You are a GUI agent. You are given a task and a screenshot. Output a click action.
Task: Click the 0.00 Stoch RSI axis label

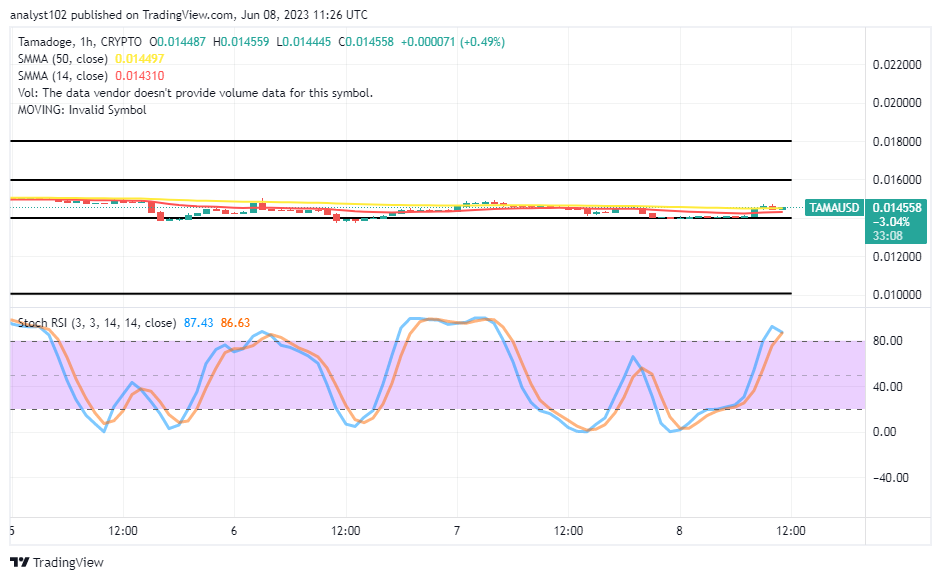coord(885,432)
